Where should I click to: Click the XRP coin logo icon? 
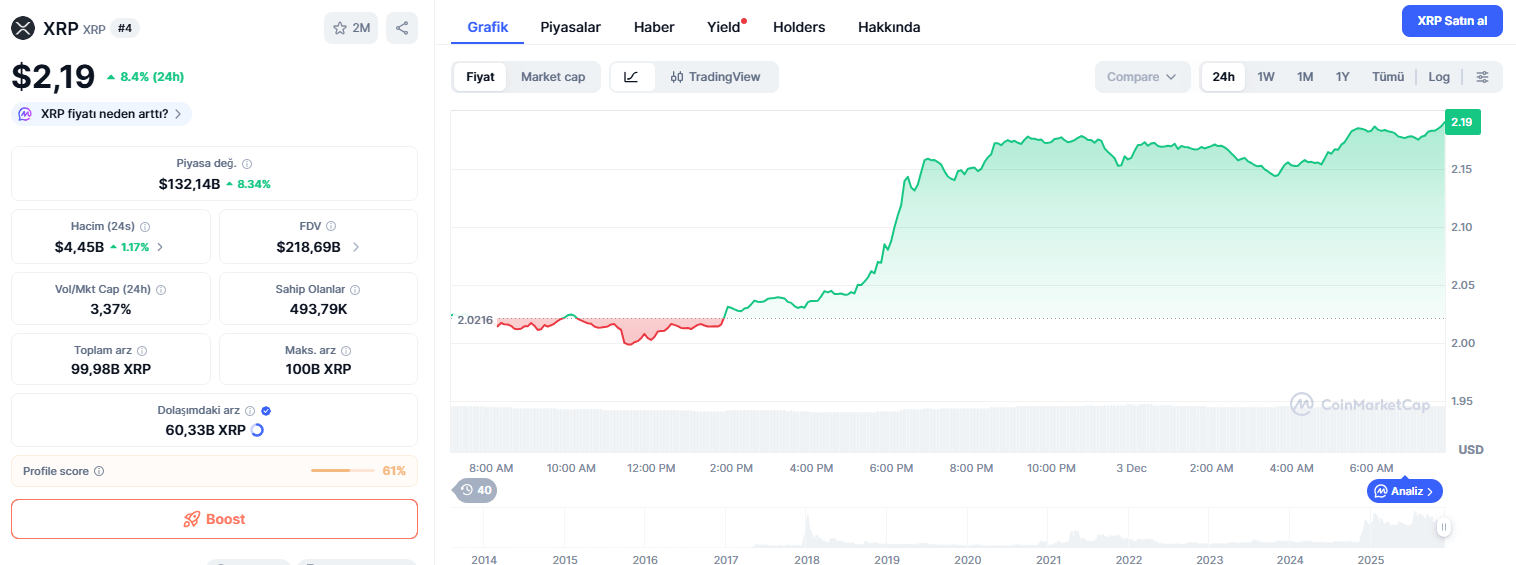pyautogui.click(x=24, y=28)
